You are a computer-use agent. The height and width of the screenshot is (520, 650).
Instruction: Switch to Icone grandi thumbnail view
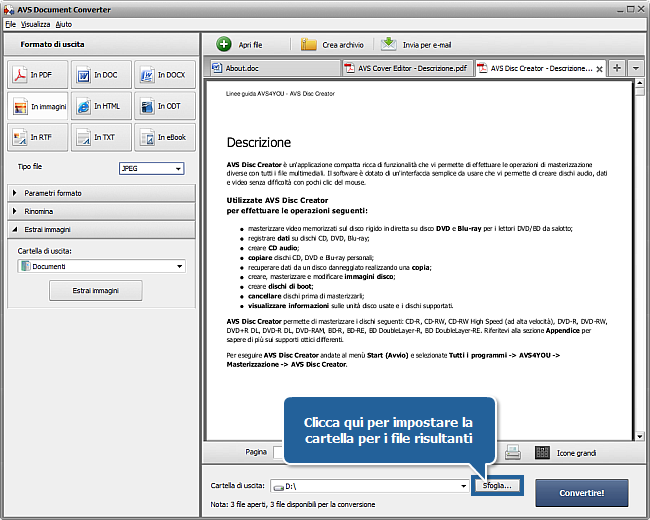542,453
